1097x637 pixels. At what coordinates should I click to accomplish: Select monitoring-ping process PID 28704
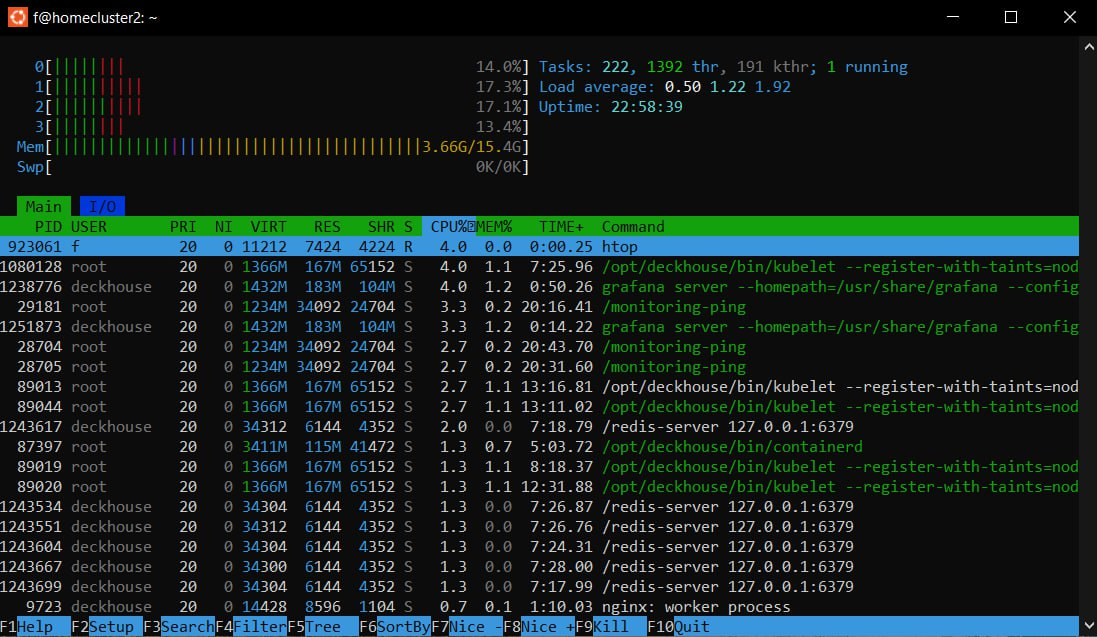click(x=539, y=346)
